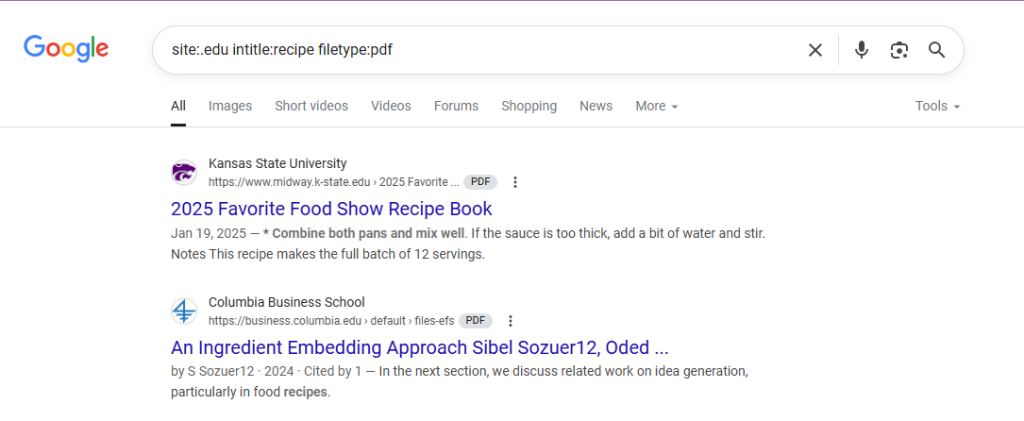Open 2025 Favorite Food Show Recipe Book link

[331, 209]
